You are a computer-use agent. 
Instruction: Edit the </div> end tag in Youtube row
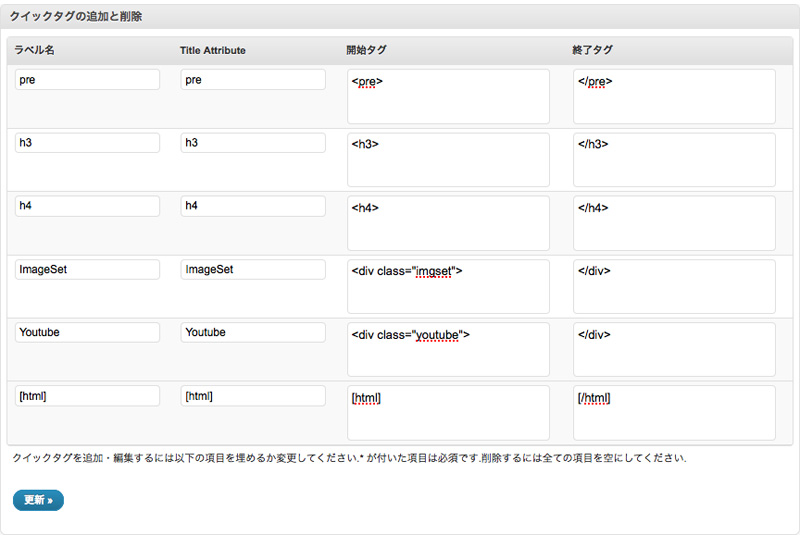click(x=674, y=350)
